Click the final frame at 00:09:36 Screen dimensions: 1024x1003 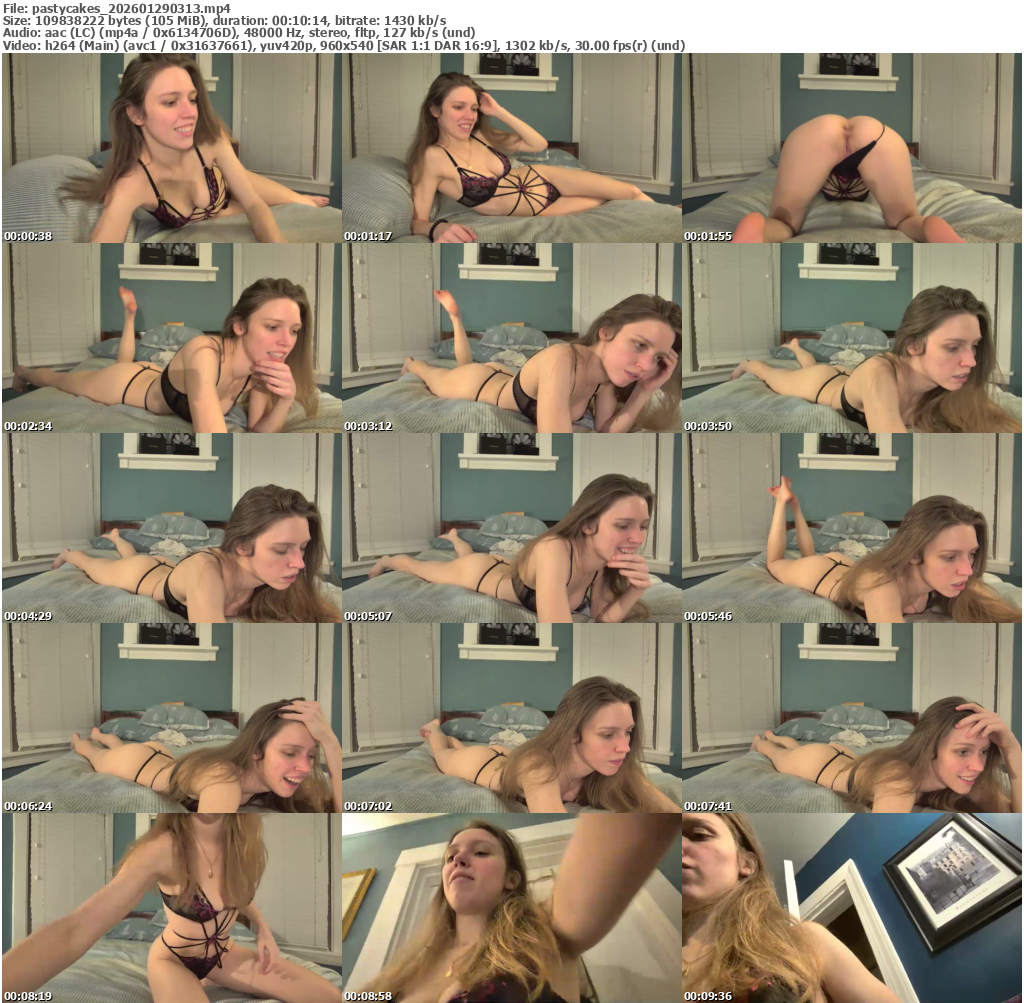[x=851, y=908]
